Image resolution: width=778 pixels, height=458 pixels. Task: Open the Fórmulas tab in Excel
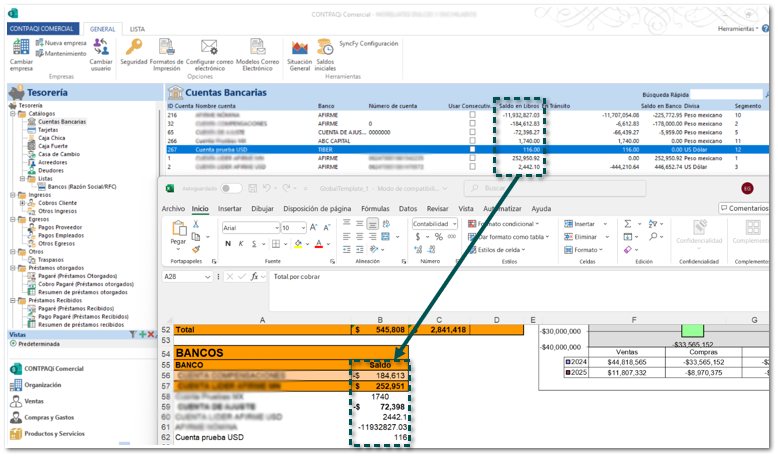(375, 208)
